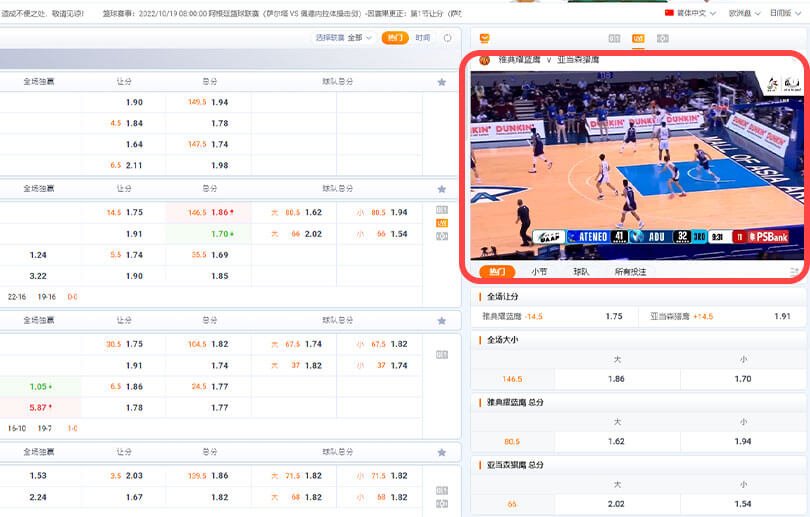Favorite the league above the 30.5 1.75 row

coord(442,320)
